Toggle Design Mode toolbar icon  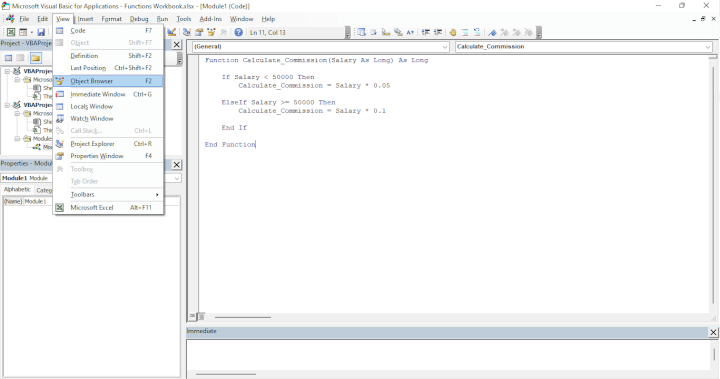point(171,32)
